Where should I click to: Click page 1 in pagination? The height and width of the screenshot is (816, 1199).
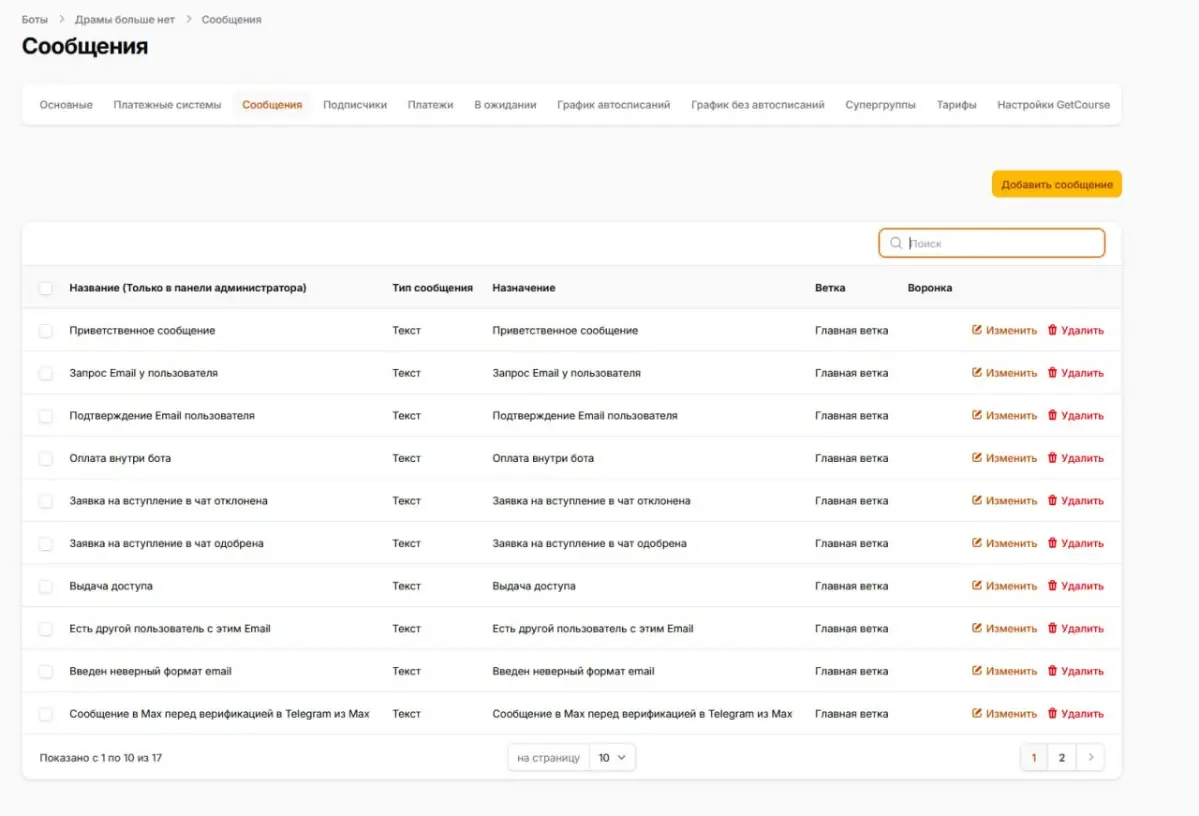1034,757
